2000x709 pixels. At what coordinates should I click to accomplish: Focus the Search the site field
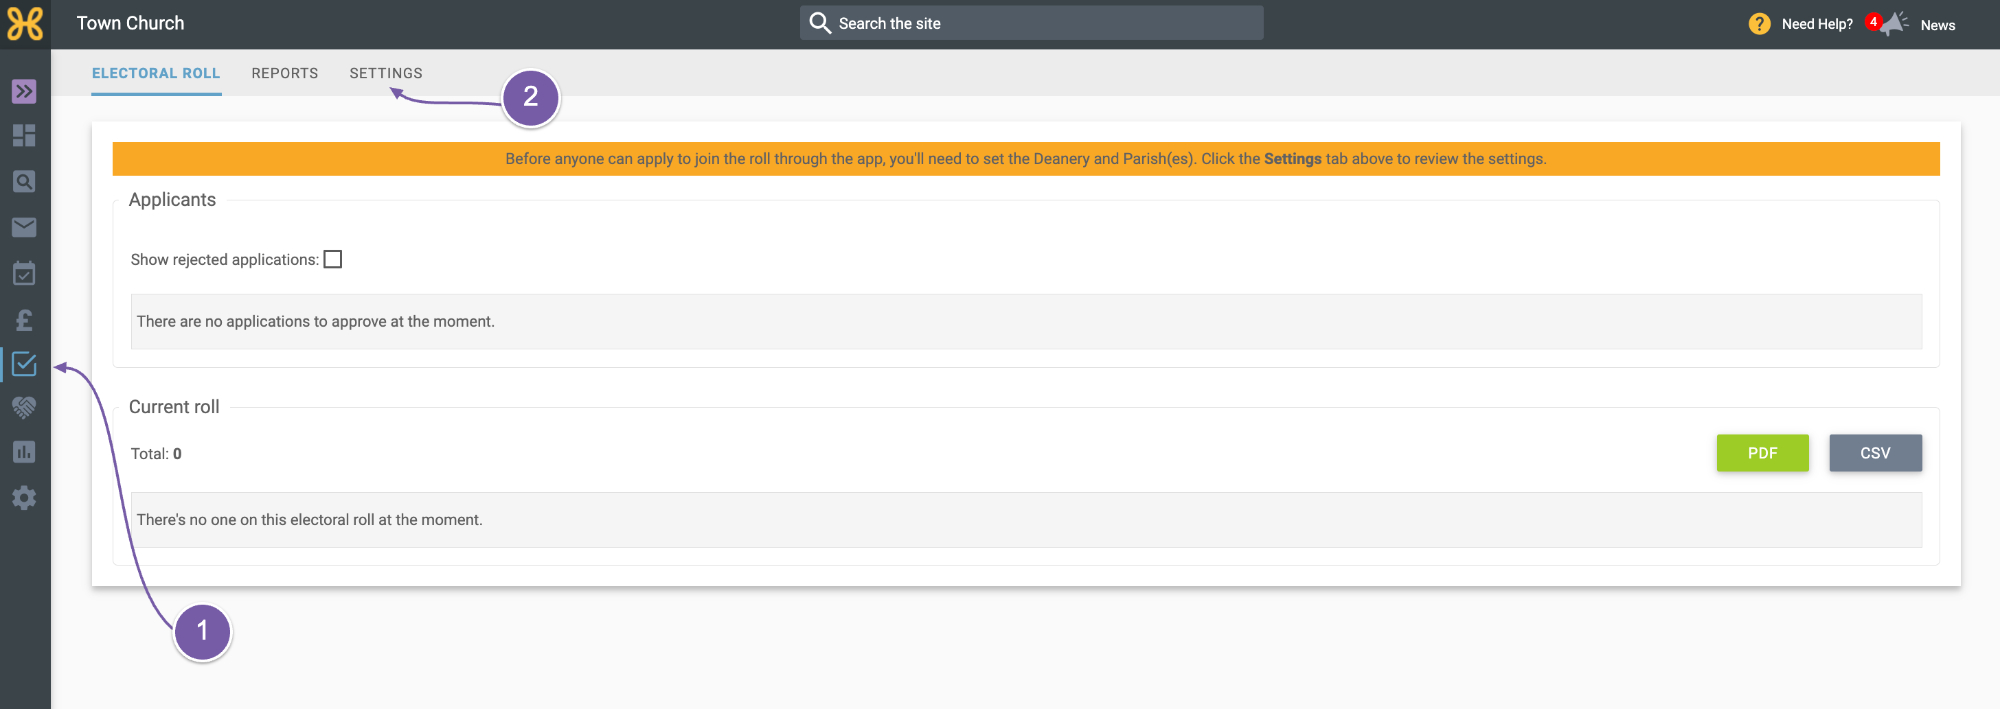pyautogui.click(x=1032, y=23)
